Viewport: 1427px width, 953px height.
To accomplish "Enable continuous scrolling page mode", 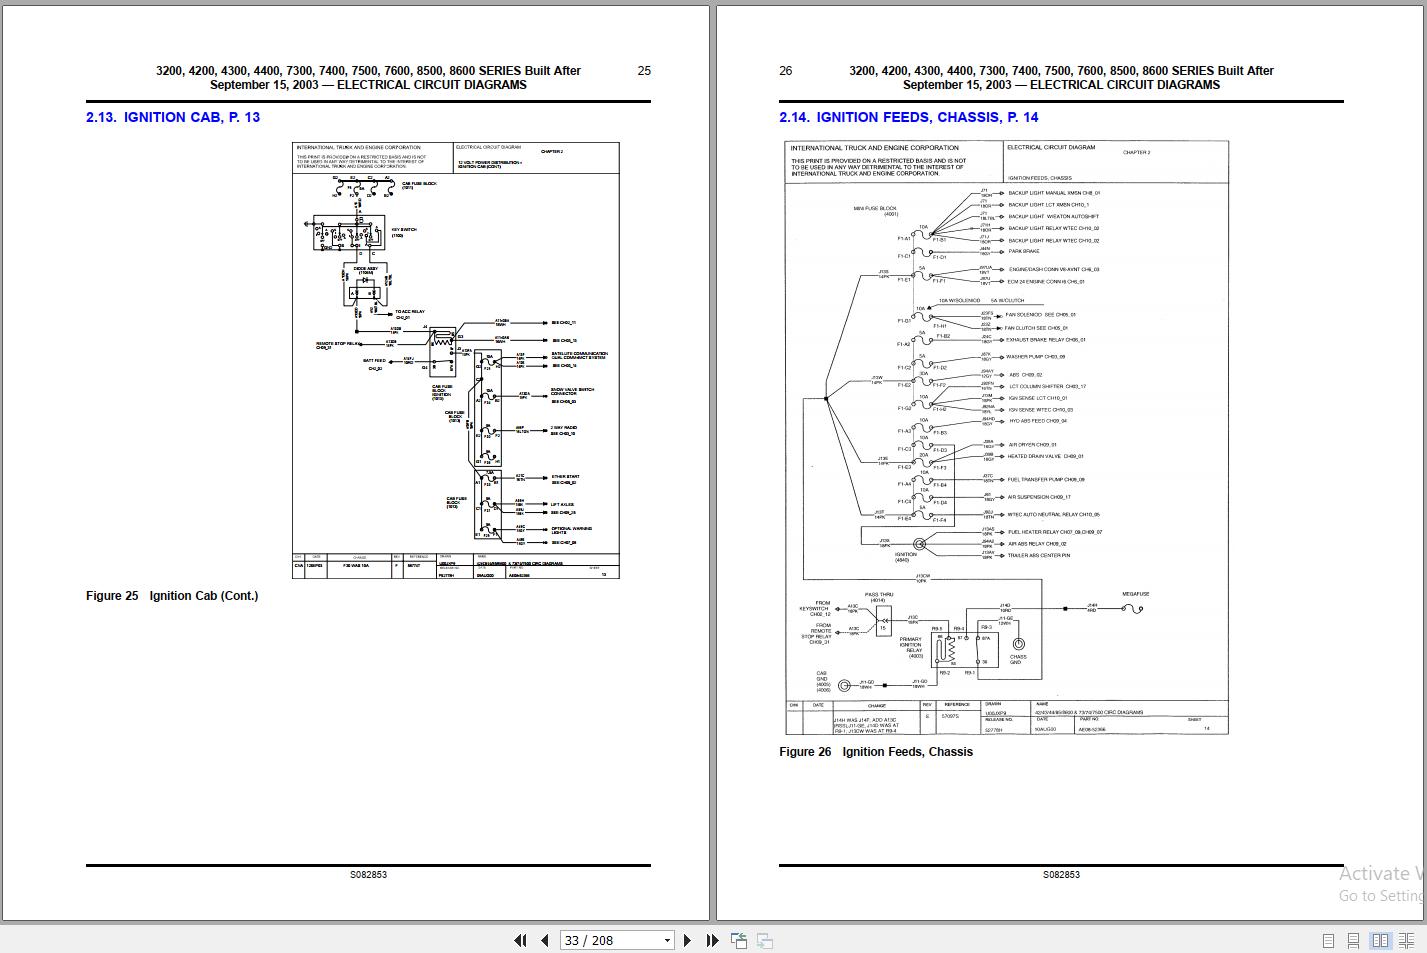I will pyautogui.click(x=1353, y=940).
